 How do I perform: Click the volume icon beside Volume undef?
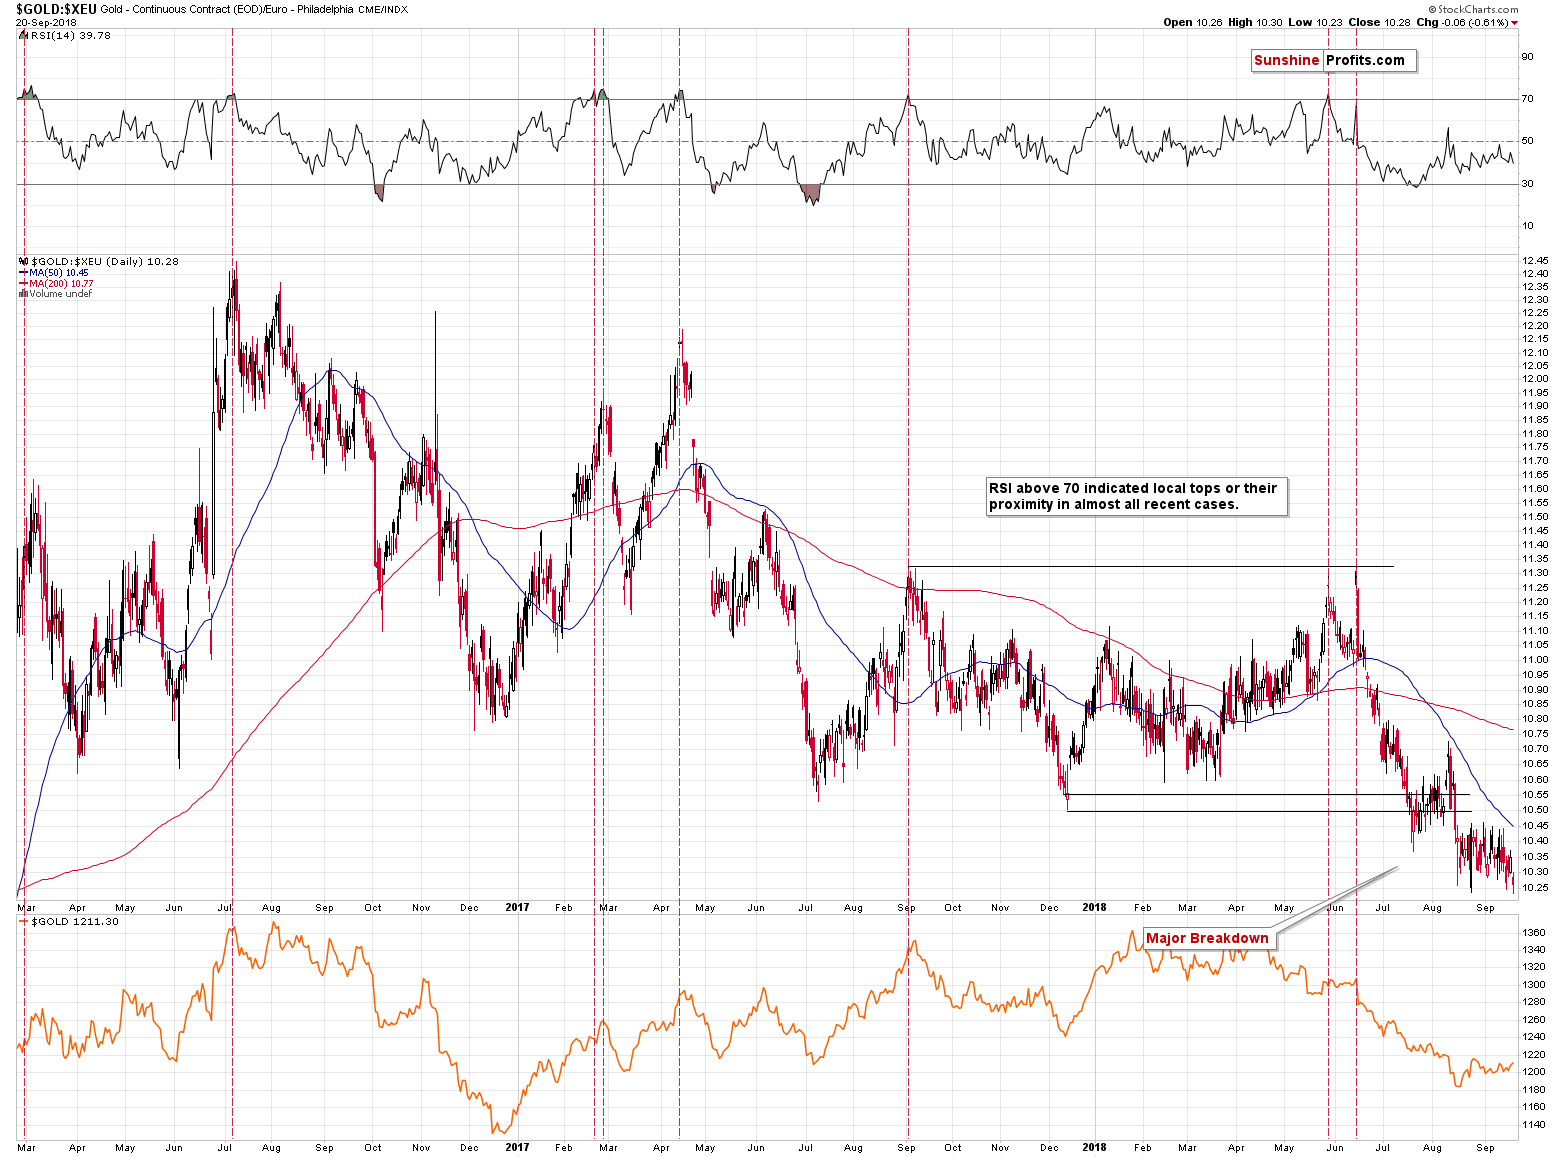24,294
